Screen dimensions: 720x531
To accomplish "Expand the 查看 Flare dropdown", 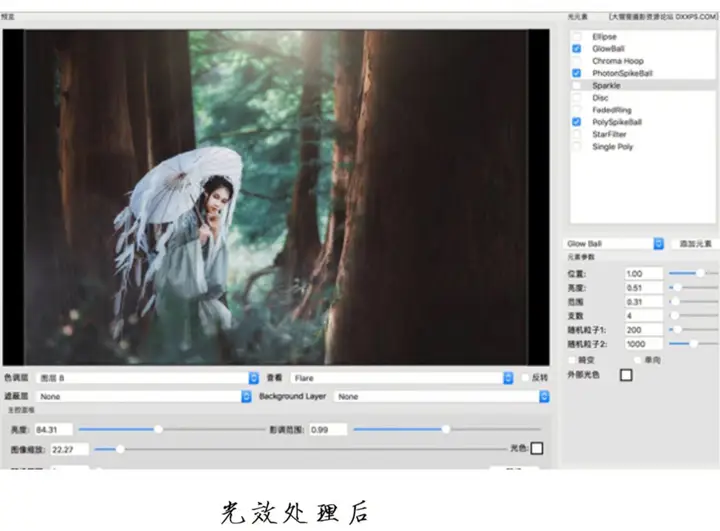I will click(x=401, y=378).
